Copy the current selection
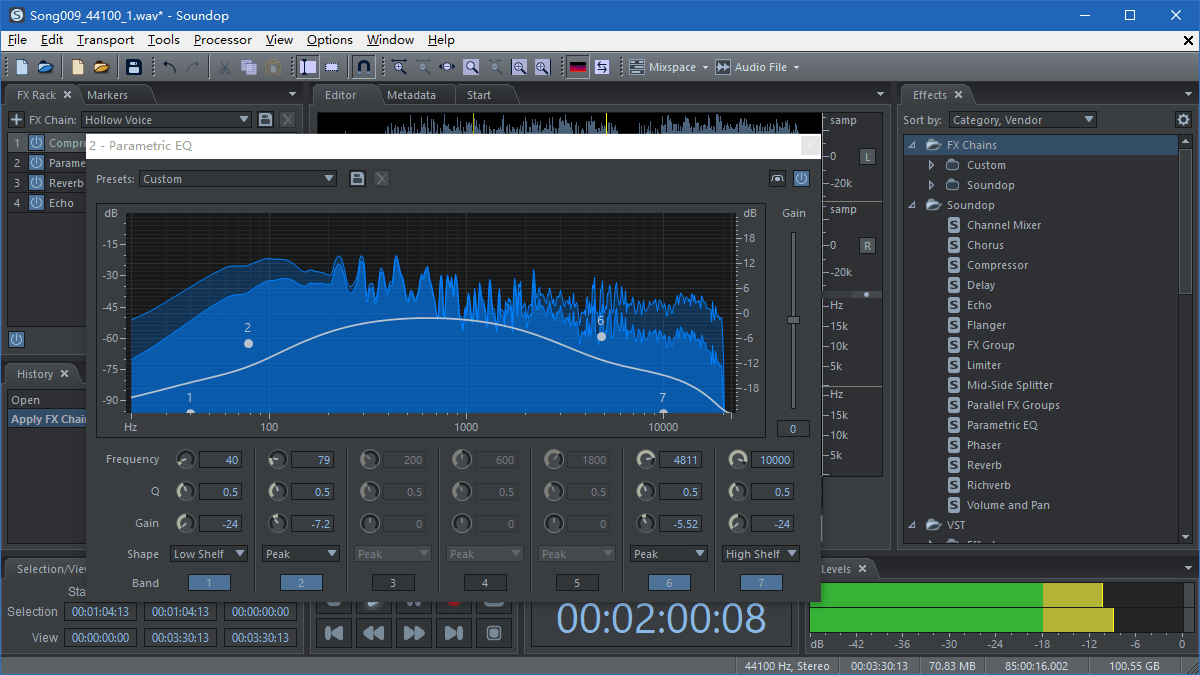 tap(248, 66)
